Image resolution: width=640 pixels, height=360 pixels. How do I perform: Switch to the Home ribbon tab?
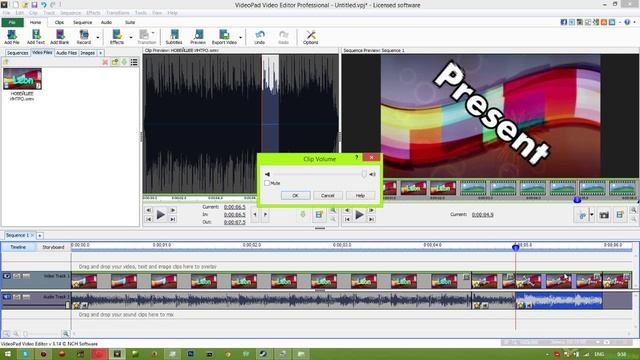coord(36,22)
